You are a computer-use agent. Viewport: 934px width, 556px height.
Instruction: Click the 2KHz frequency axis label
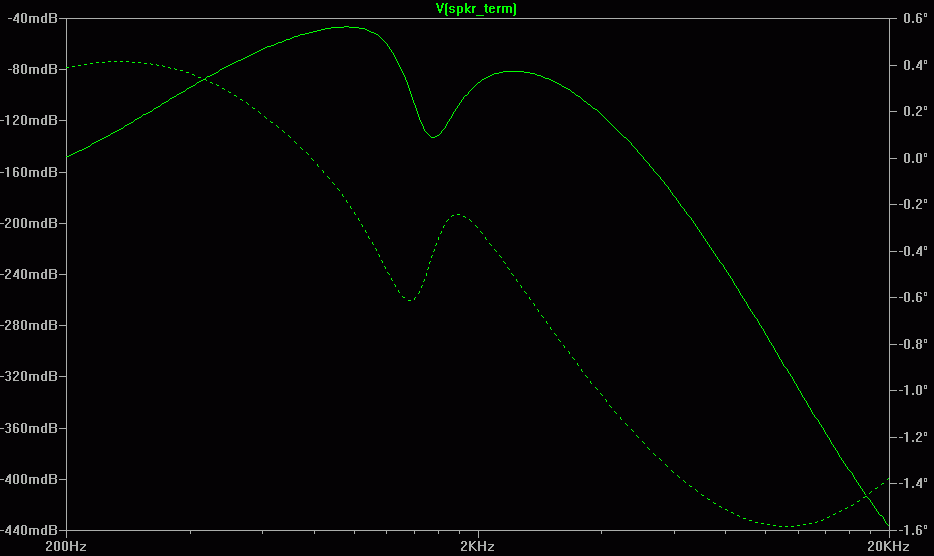(x=477, y=546)
